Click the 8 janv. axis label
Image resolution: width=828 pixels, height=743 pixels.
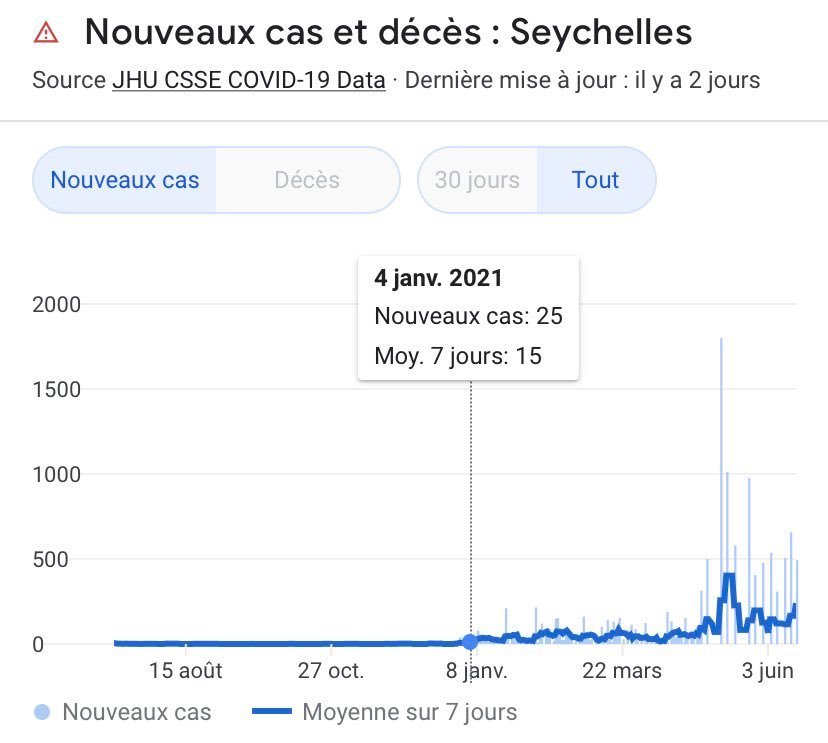click(470, 670)
